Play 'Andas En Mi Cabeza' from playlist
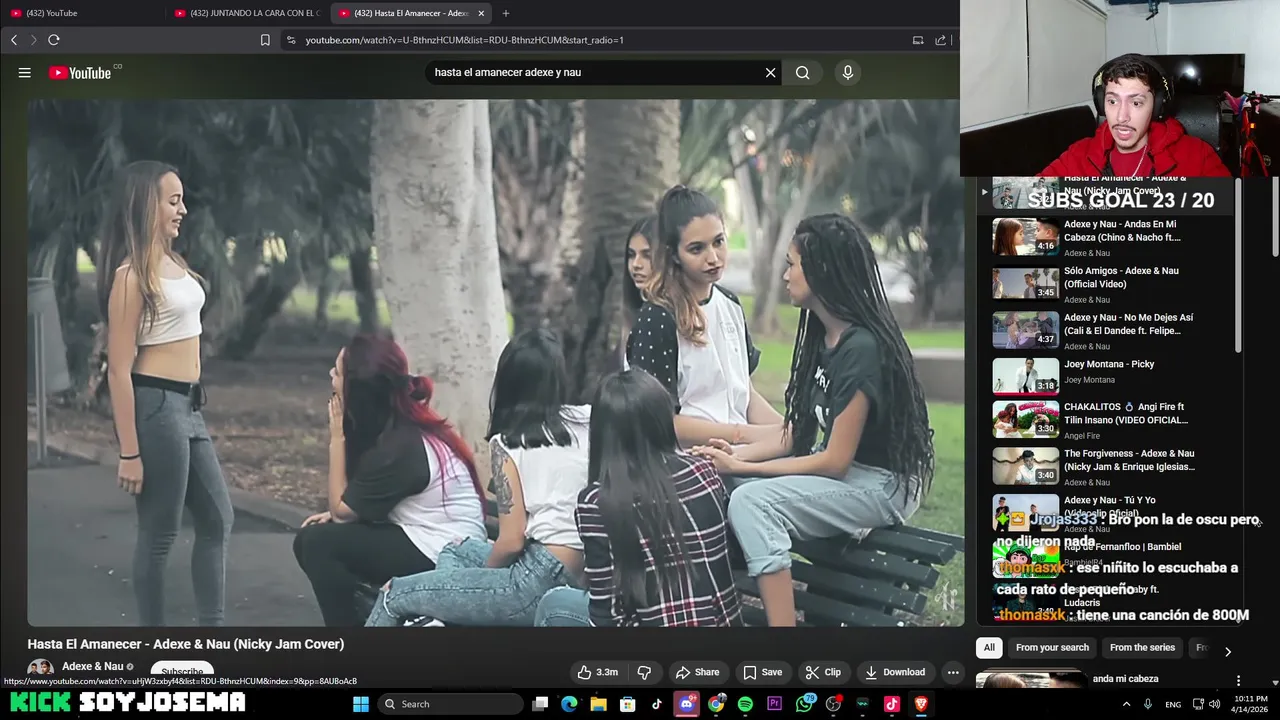This screenshot has height=720, width=1280. pos(1107,237)
